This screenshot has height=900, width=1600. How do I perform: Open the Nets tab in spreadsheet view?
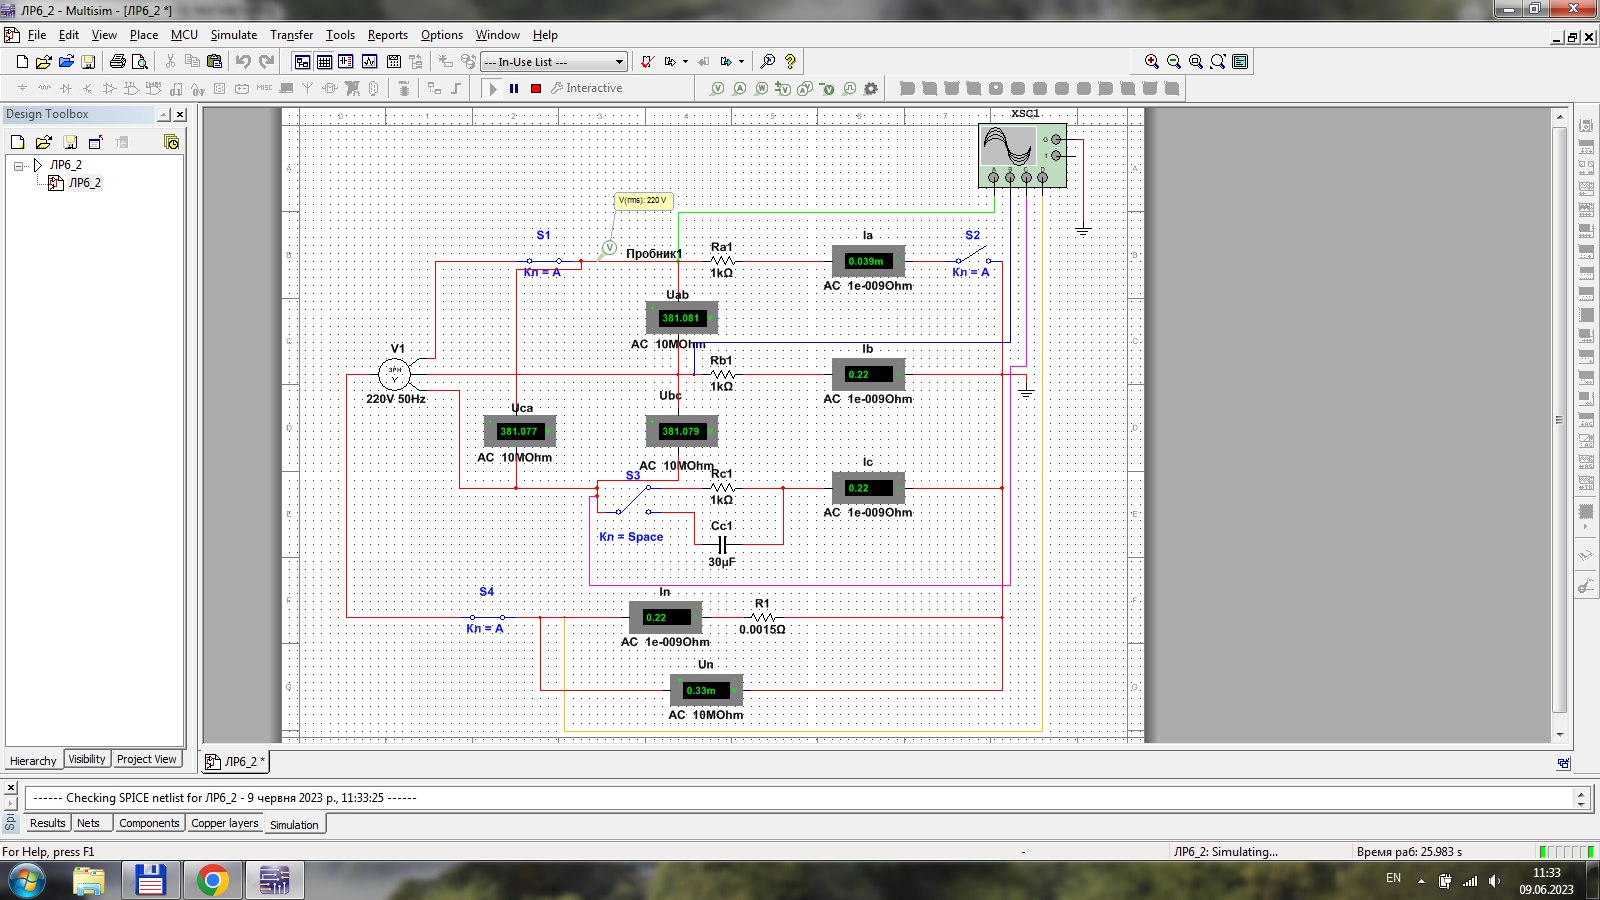coord(88,823)
